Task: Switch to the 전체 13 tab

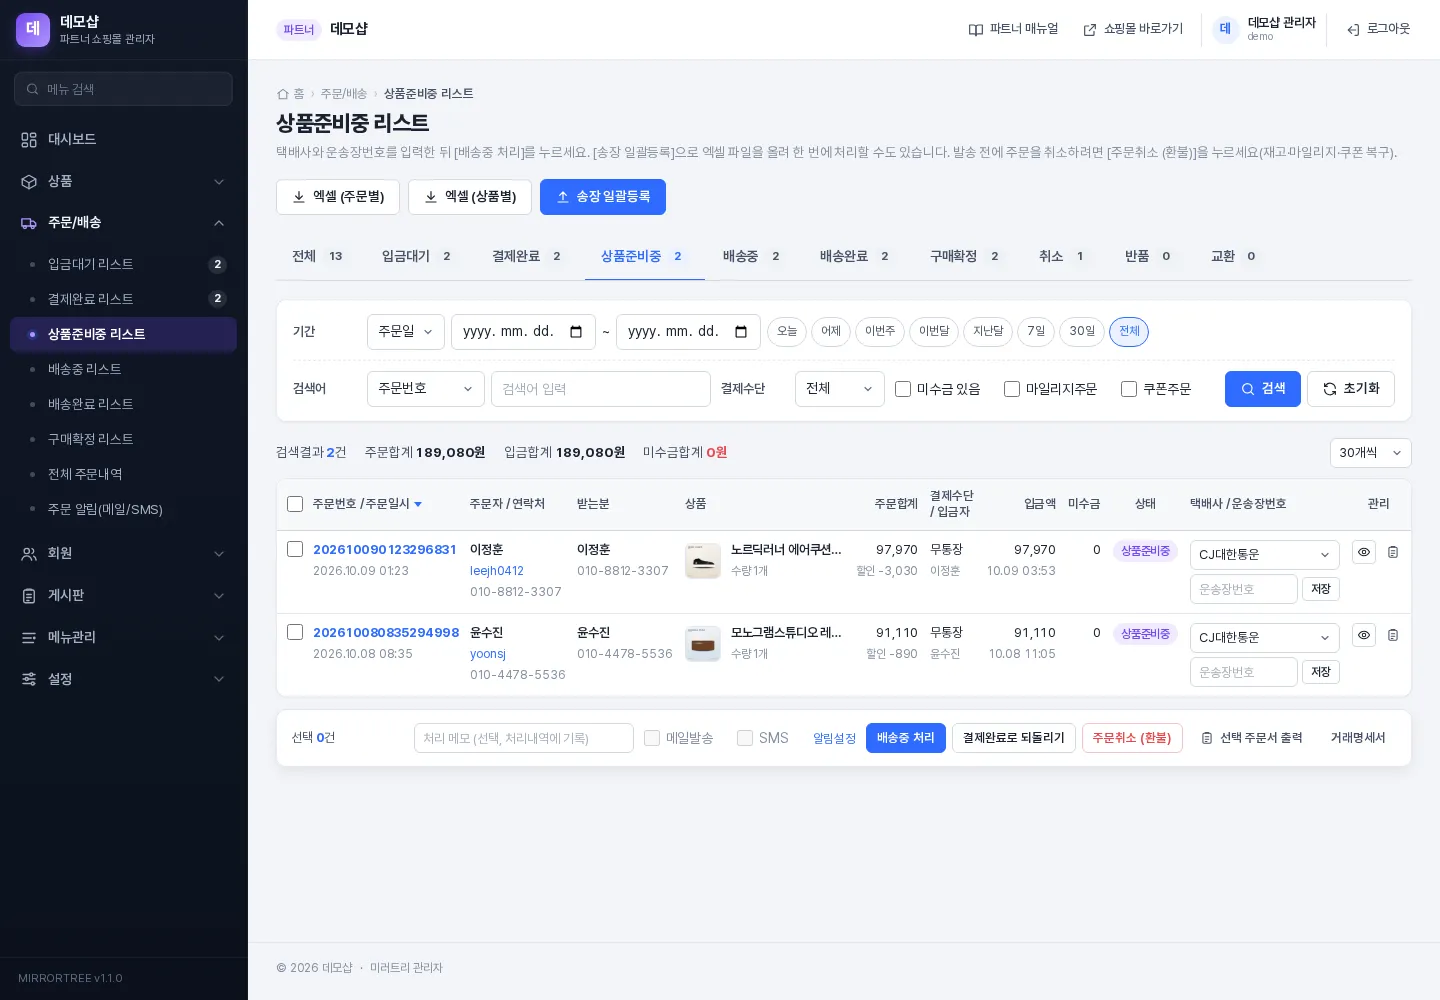Action: (x=317, y=257)
